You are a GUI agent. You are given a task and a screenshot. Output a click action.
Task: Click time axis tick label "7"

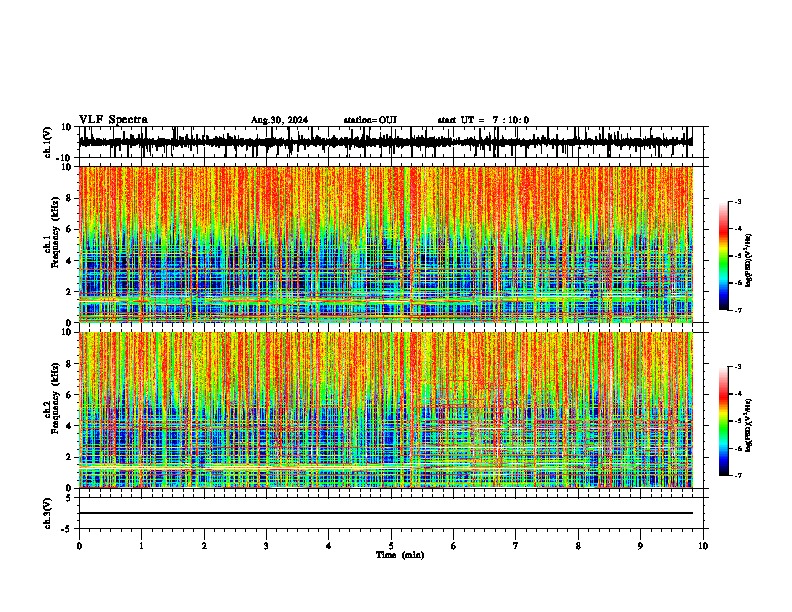tap(516, 545)
